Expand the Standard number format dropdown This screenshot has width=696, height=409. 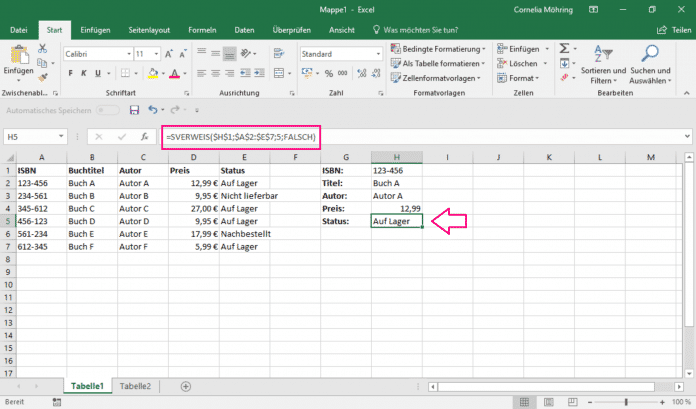tap(377, 53)
